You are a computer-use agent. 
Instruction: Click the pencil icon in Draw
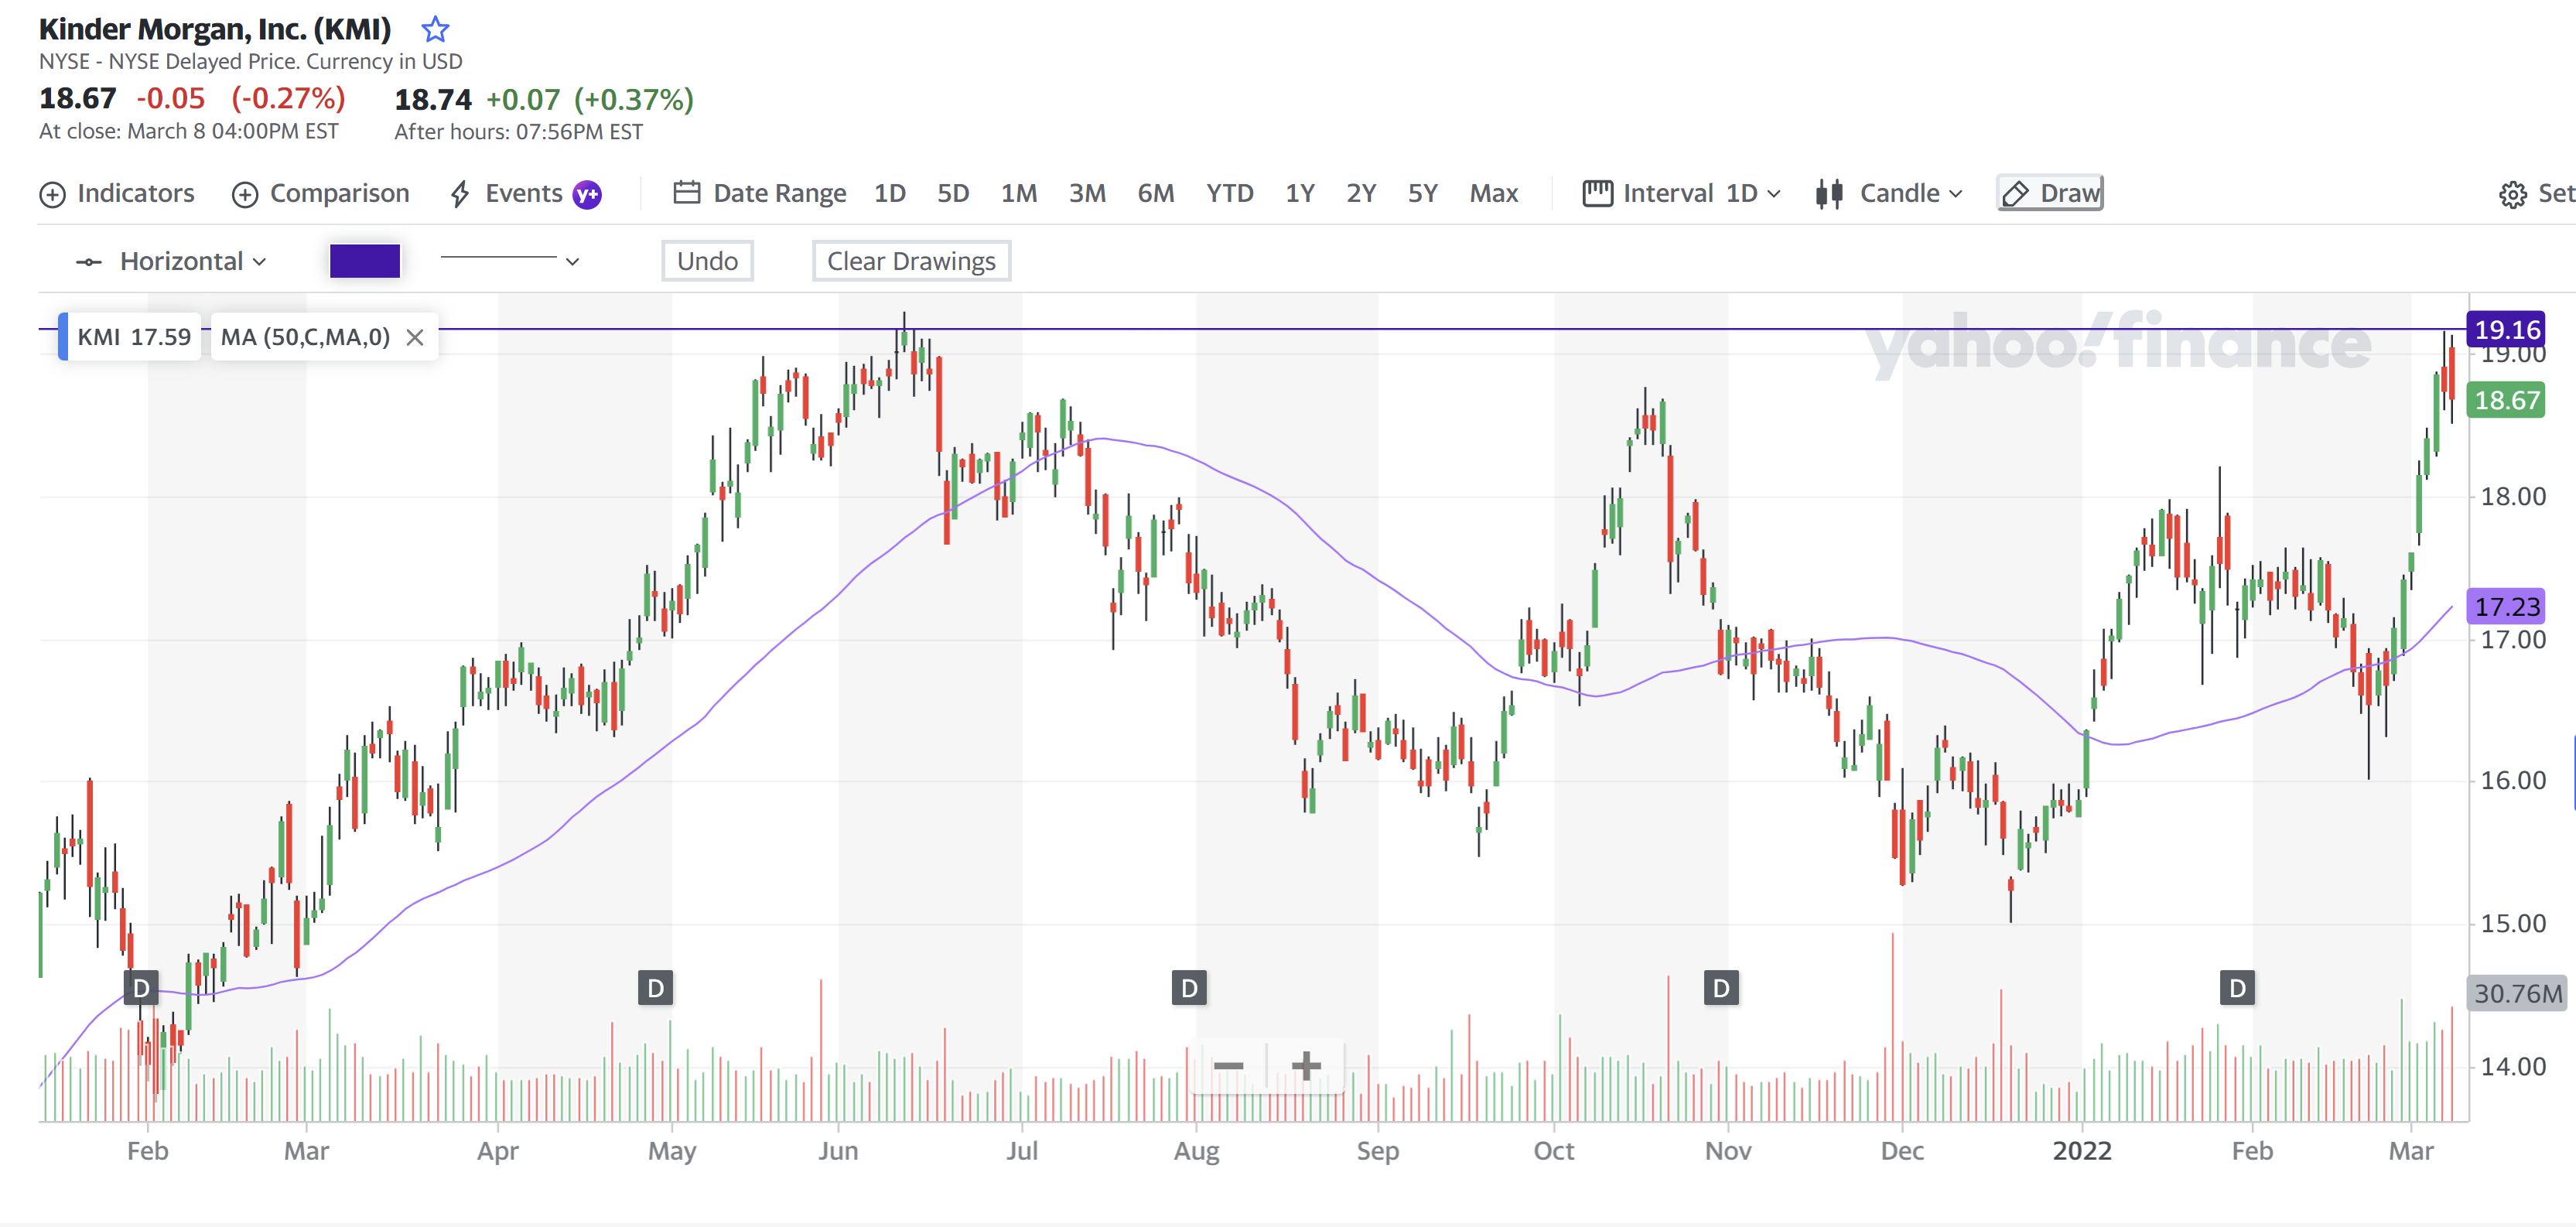click(x=2016, y=193)
